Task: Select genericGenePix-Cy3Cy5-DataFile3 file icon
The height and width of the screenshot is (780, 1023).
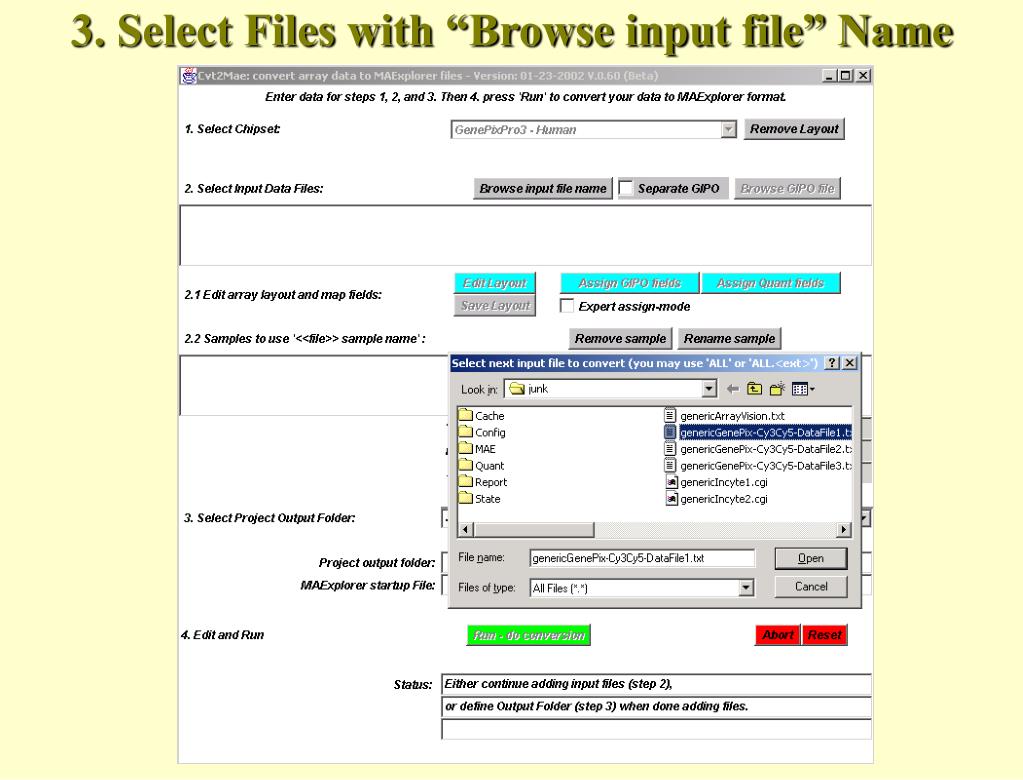Action: pyautogui.click(x=670, y=465)
